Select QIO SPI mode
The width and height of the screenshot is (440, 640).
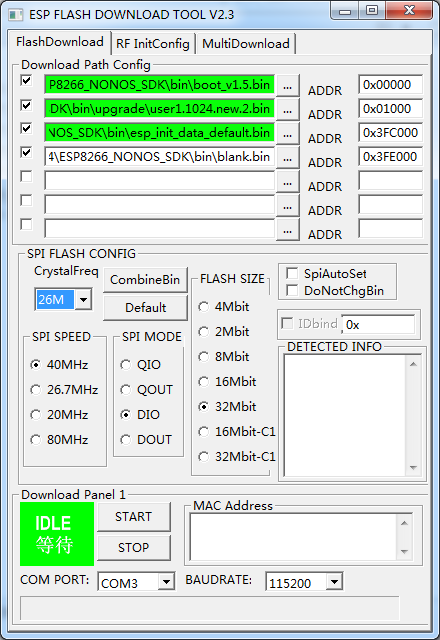(x=126, y=364)
